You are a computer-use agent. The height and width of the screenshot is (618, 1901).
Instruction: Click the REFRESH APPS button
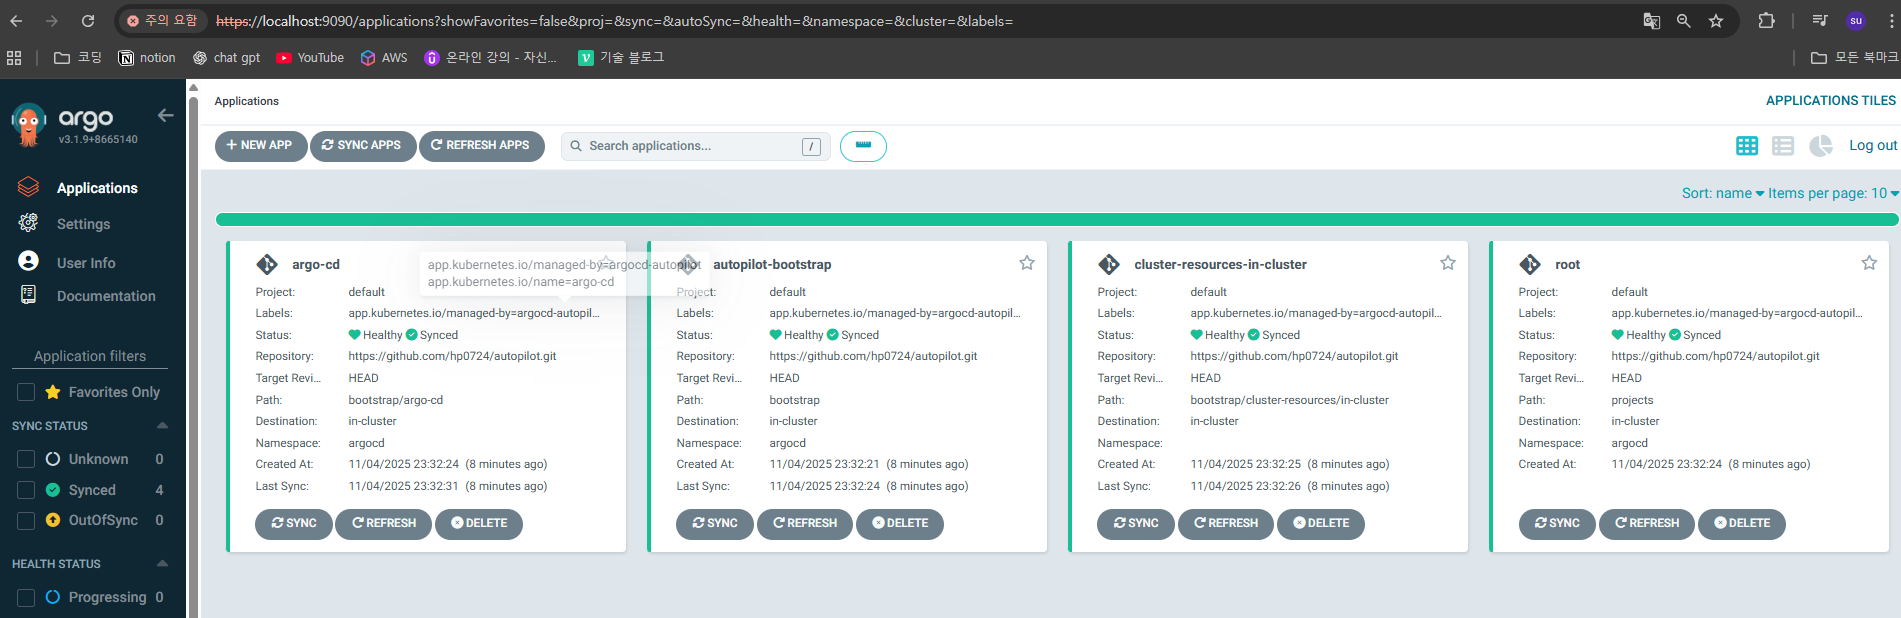pyautogui.click(x=481, y=145)
